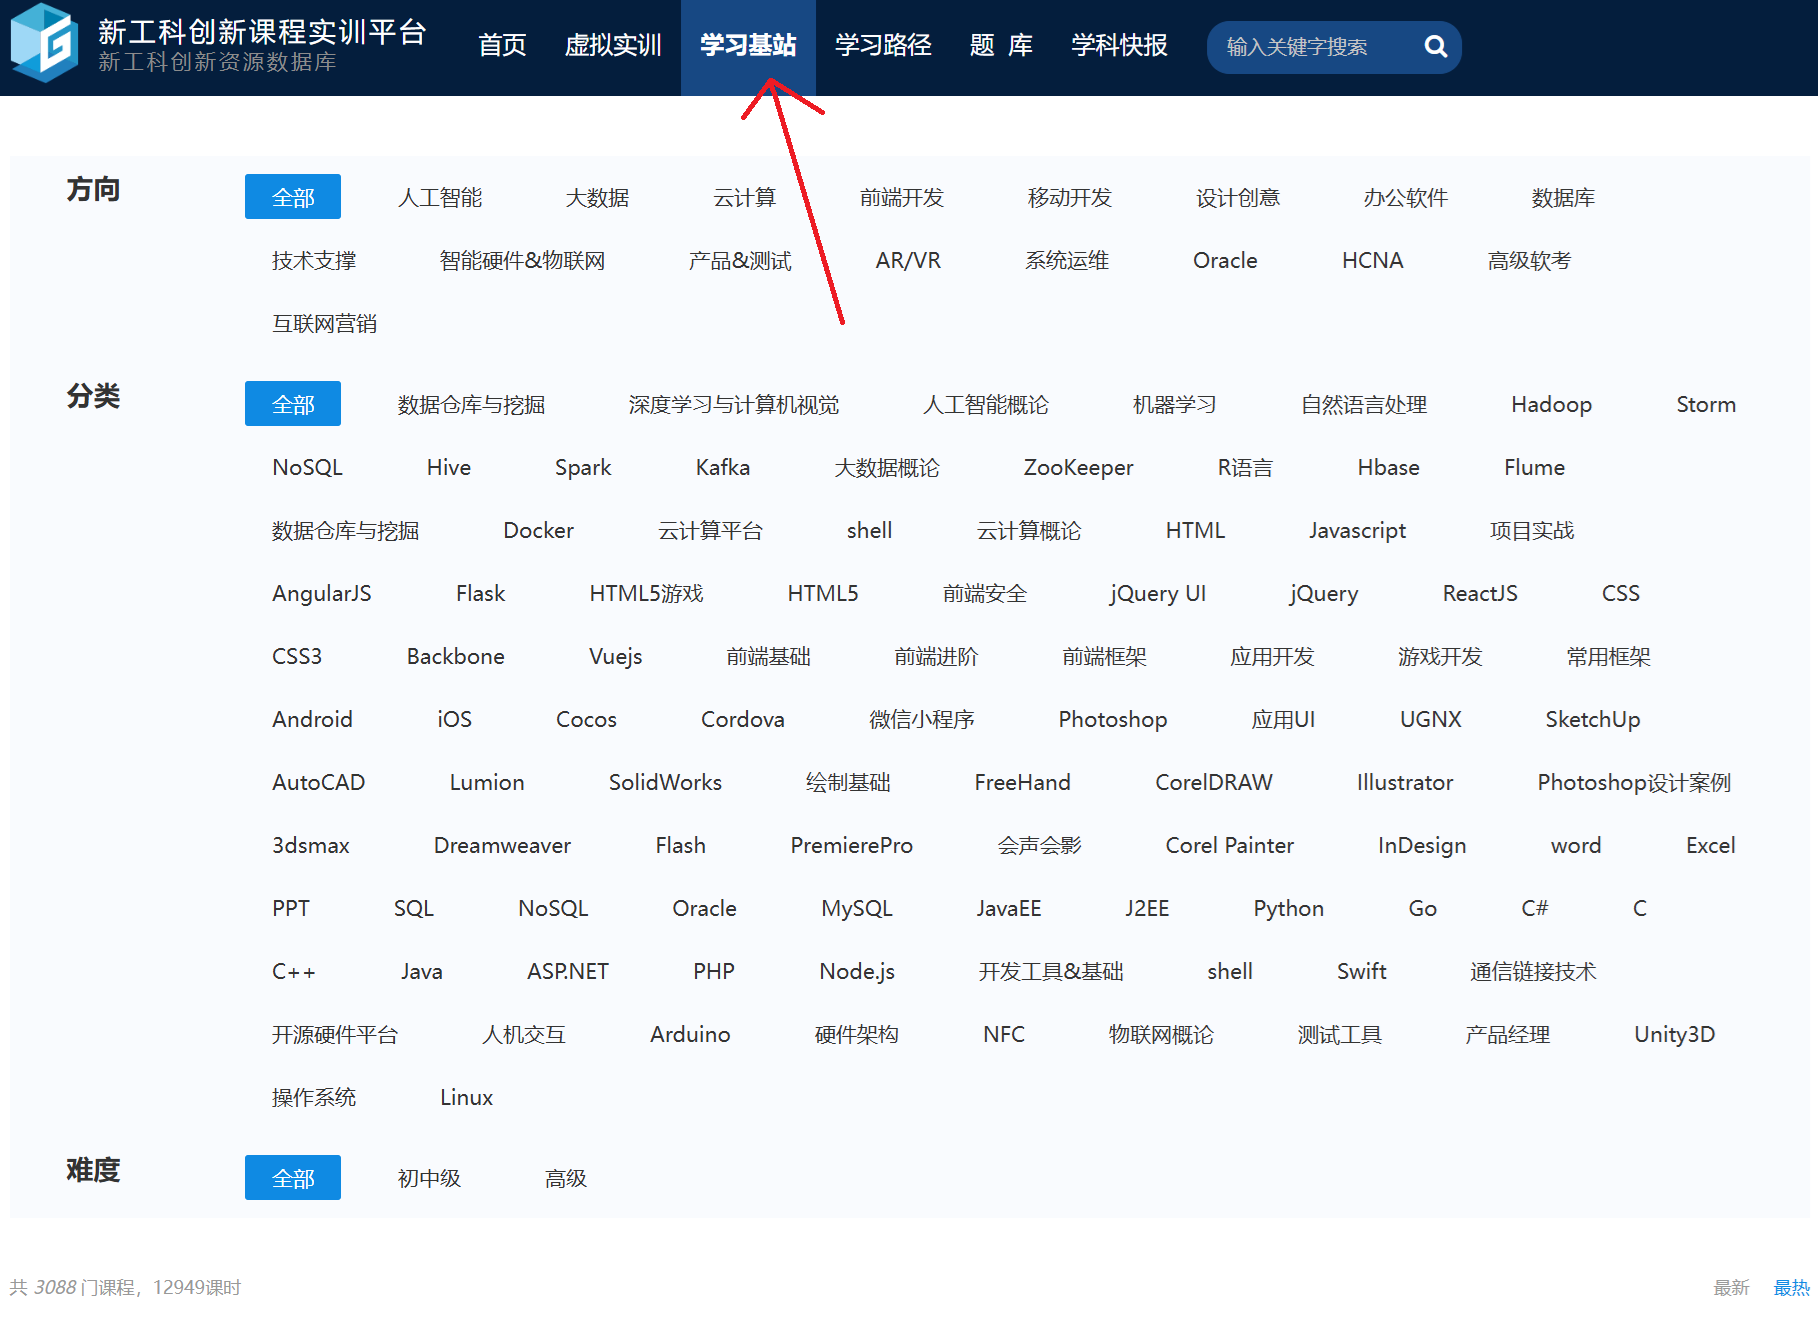Filter direction by 大数据
1818x1318 pixels.
[597, 197]
